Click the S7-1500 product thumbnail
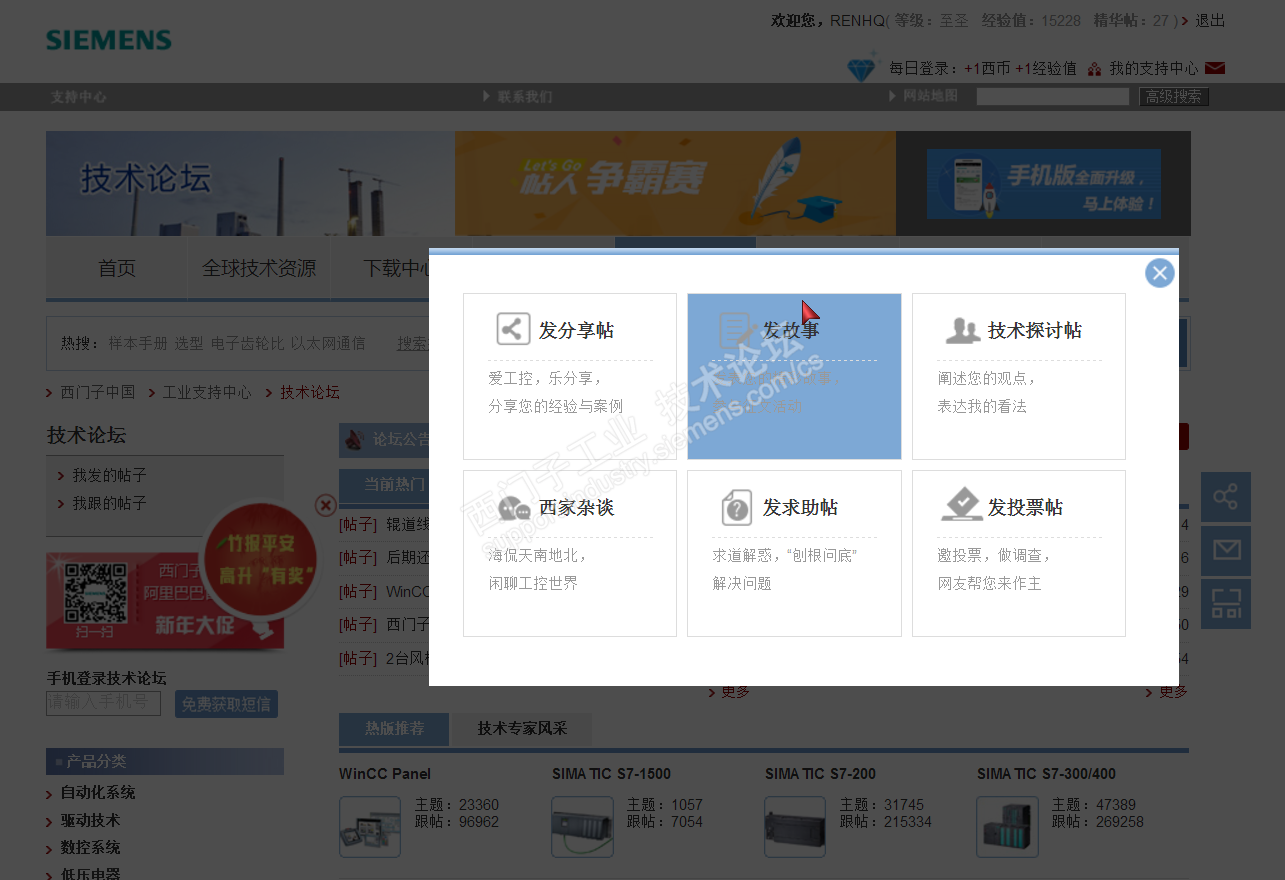This screenshot has height=880, width=1285. pyautogui.click(x=583, y=827)
